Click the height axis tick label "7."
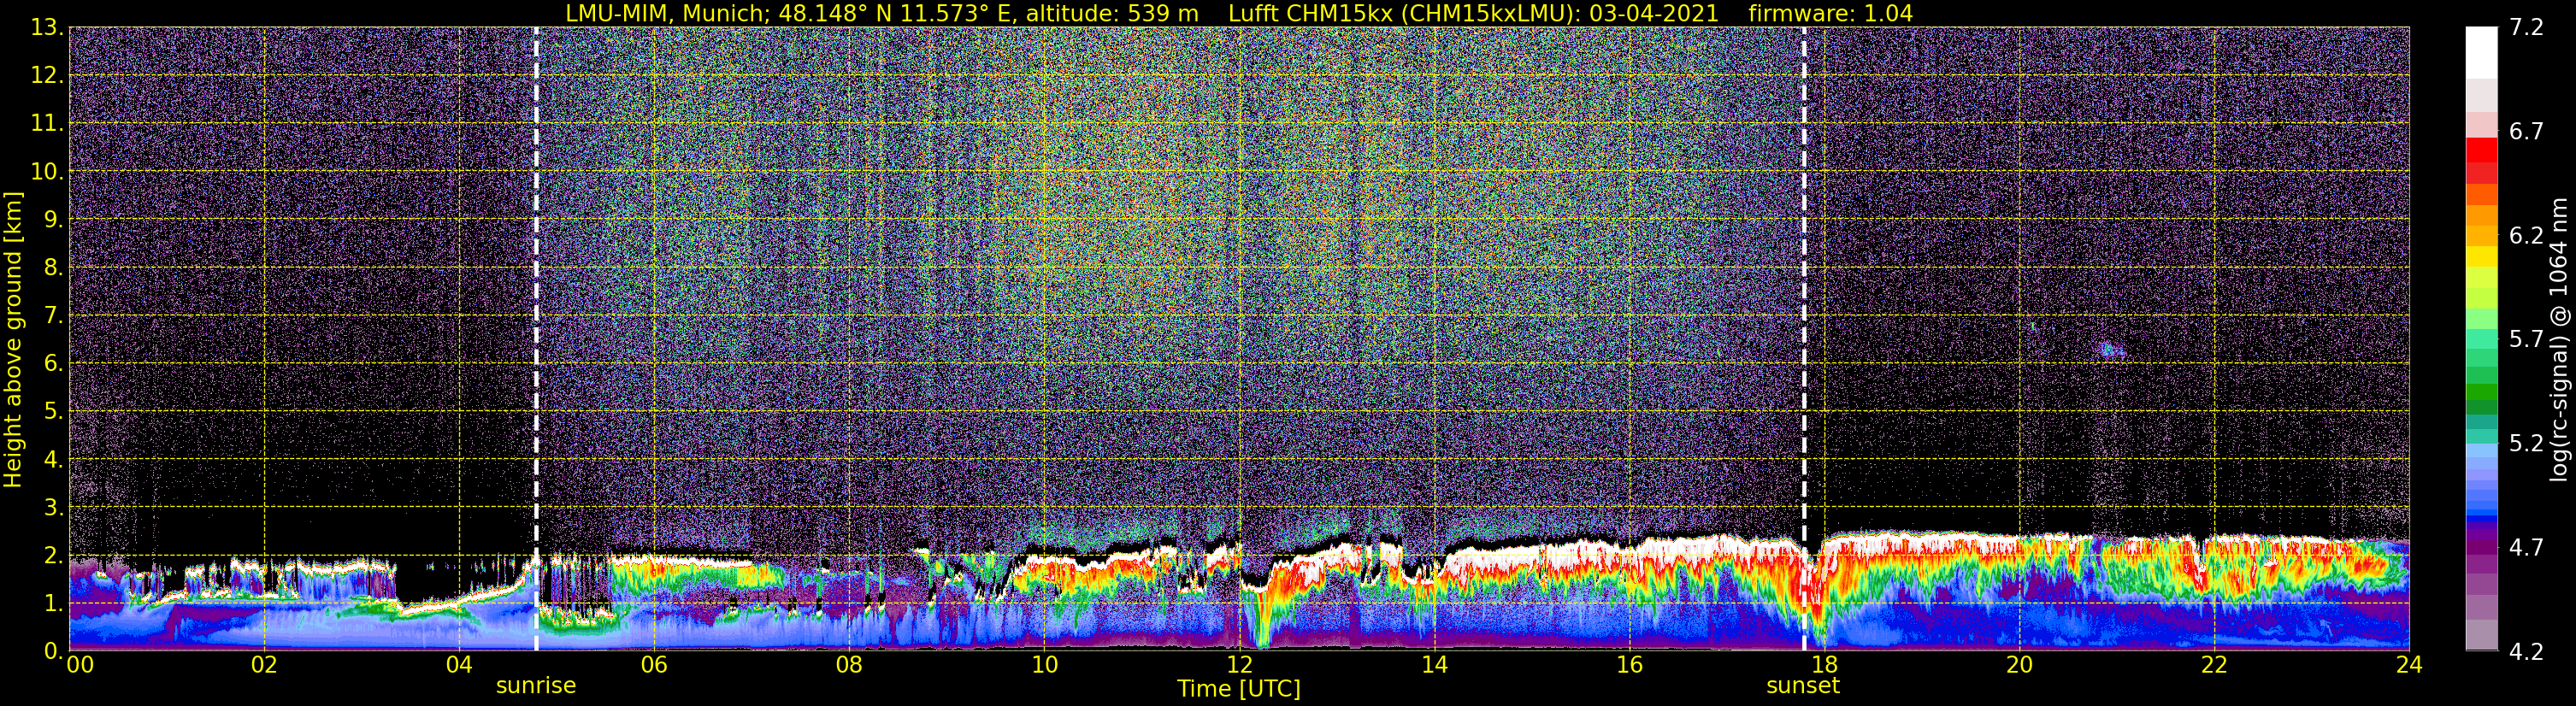Image resolution: width=2576 pixels, height=706 pixels. [x=54, y=315]
